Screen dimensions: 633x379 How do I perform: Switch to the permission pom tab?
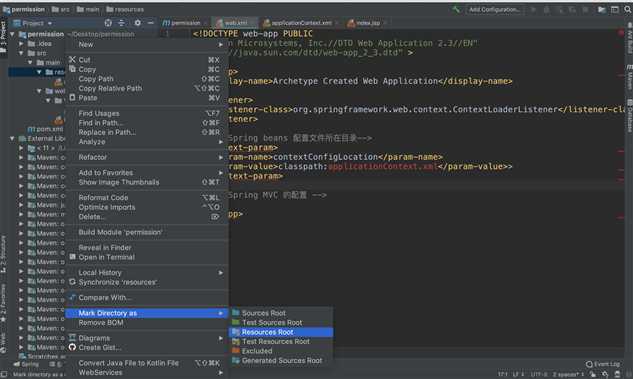pyautogui.click(x=185, y=23)
